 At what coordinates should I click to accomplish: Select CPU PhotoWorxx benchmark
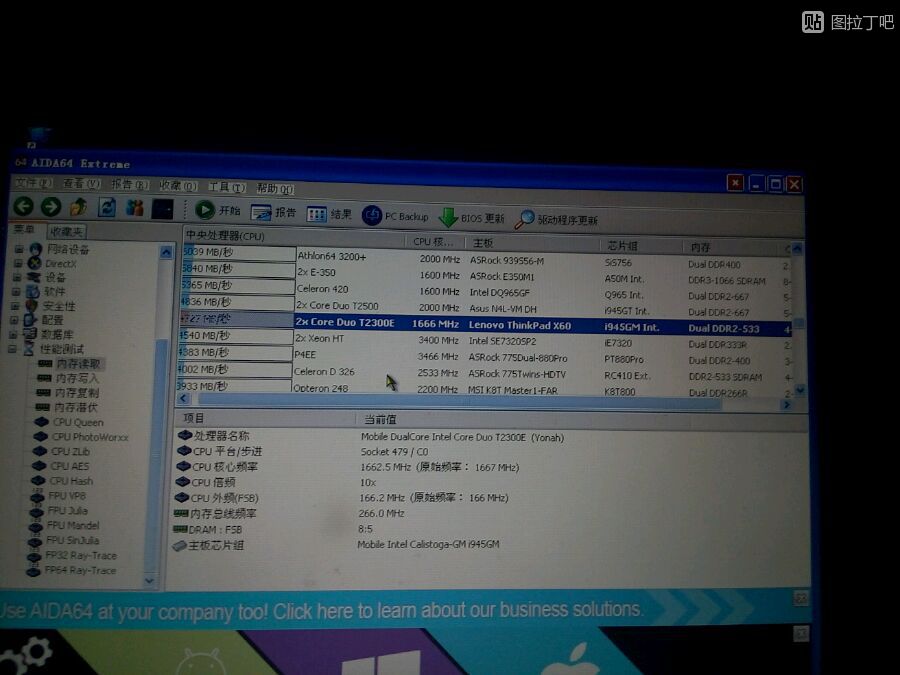(90, 437)
